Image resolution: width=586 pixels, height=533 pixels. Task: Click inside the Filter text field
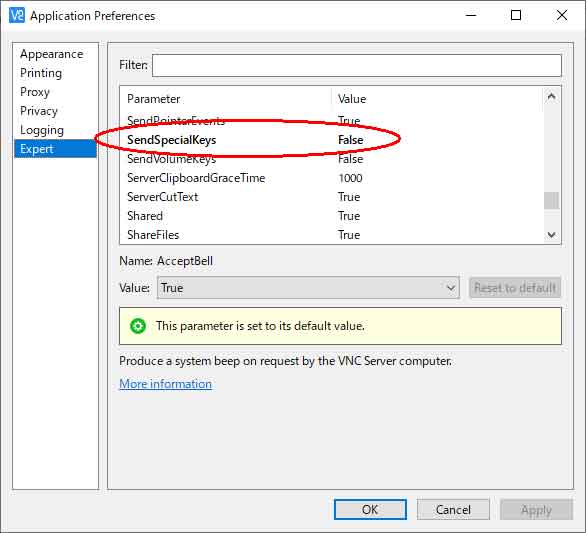pyautogui.click(x=357, y=65)
